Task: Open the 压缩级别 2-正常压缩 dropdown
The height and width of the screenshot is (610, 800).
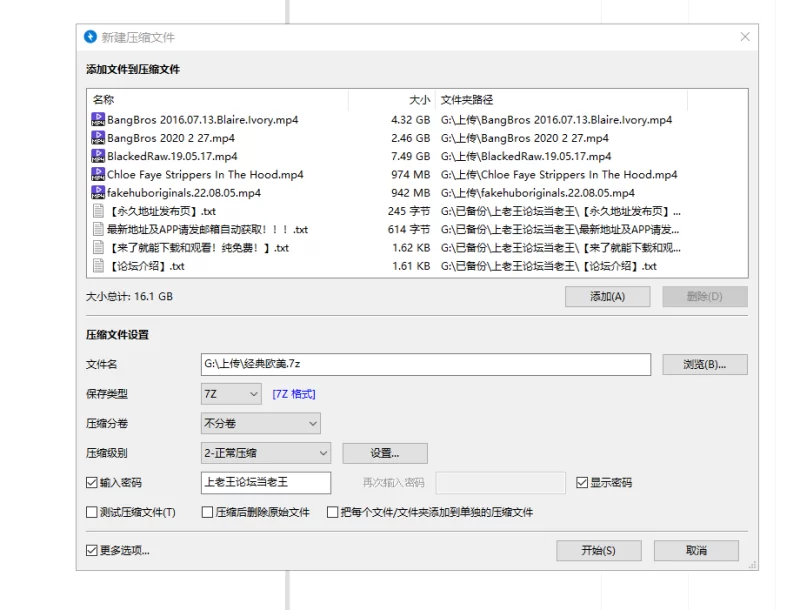Action: click(266, 453)
